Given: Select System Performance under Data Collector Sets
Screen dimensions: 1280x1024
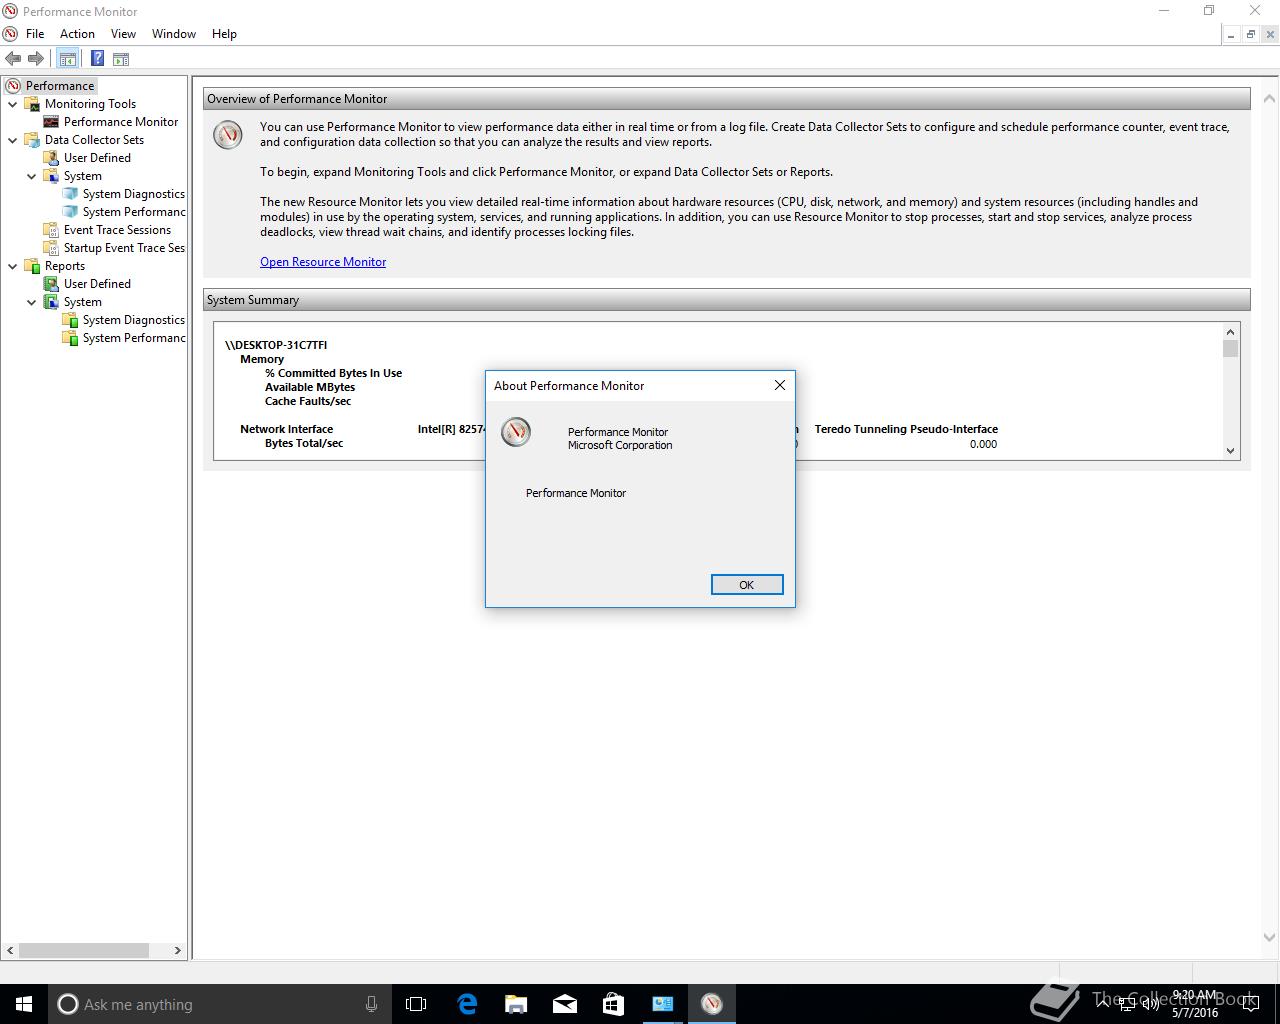Looking at the screenshot, I should [134, 212].
